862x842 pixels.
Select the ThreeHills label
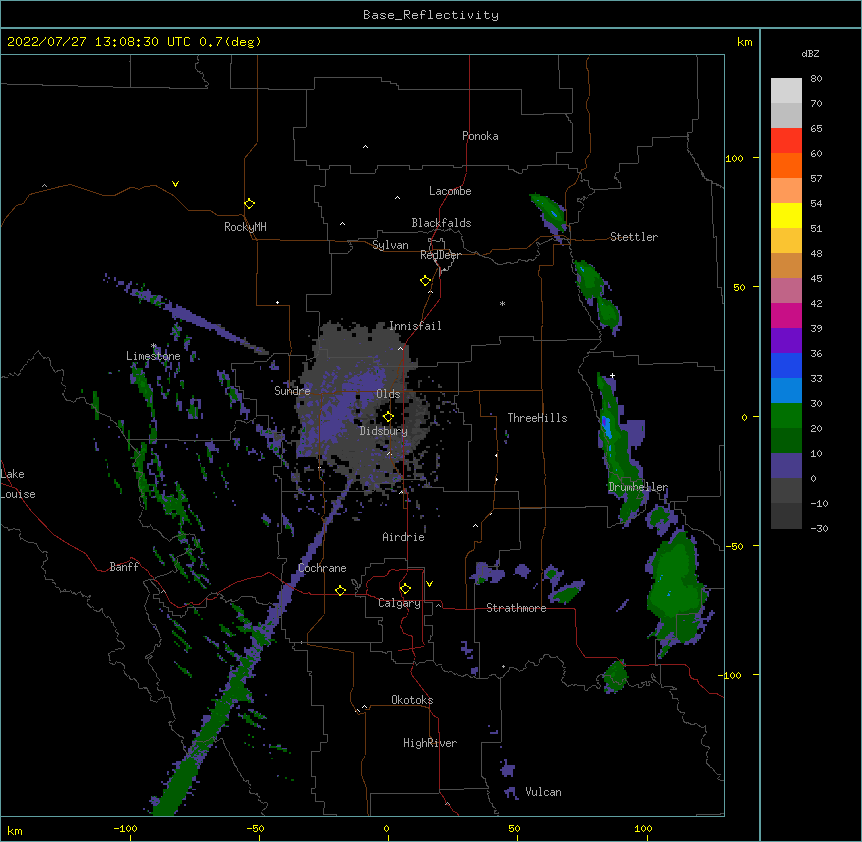point(537,418)
